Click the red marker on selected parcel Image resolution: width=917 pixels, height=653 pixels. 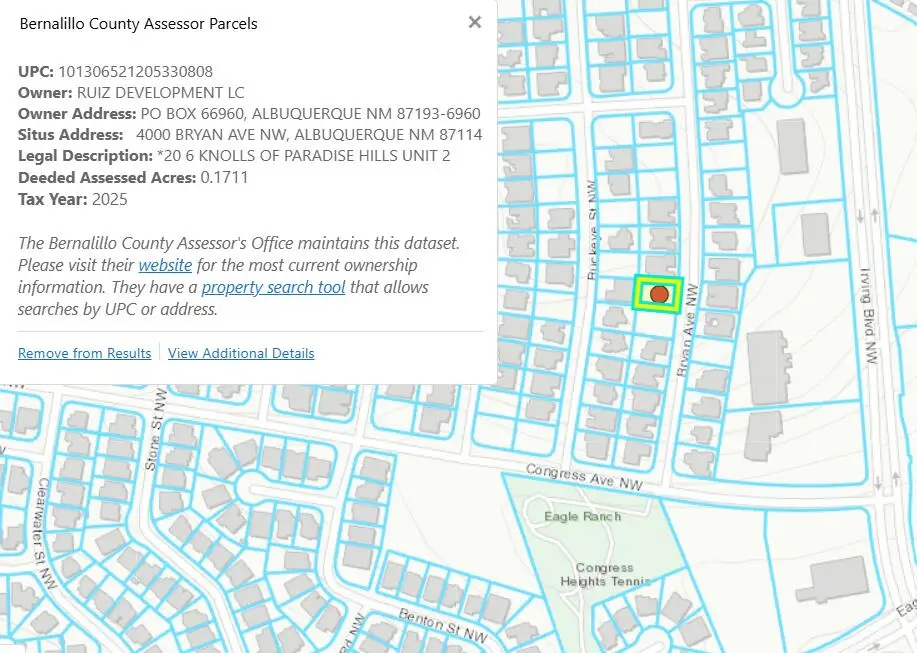(x=659, y=294)
